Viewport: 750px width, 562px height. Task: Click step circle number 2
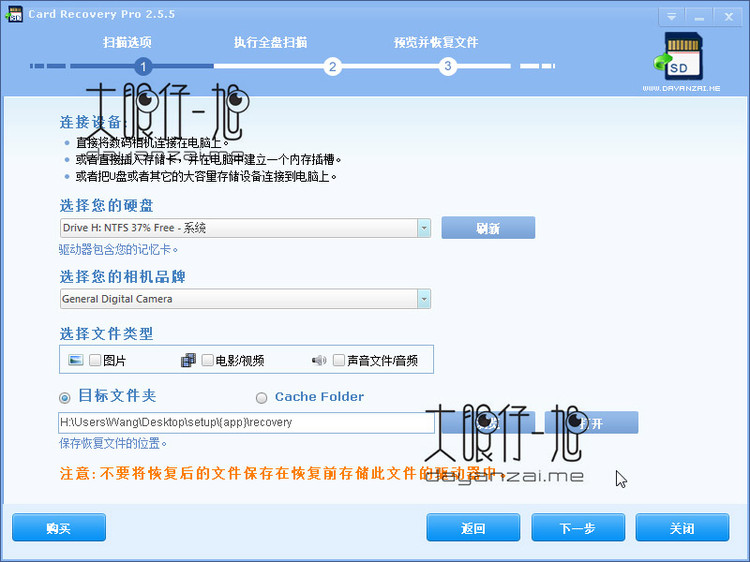click(332, 66)
